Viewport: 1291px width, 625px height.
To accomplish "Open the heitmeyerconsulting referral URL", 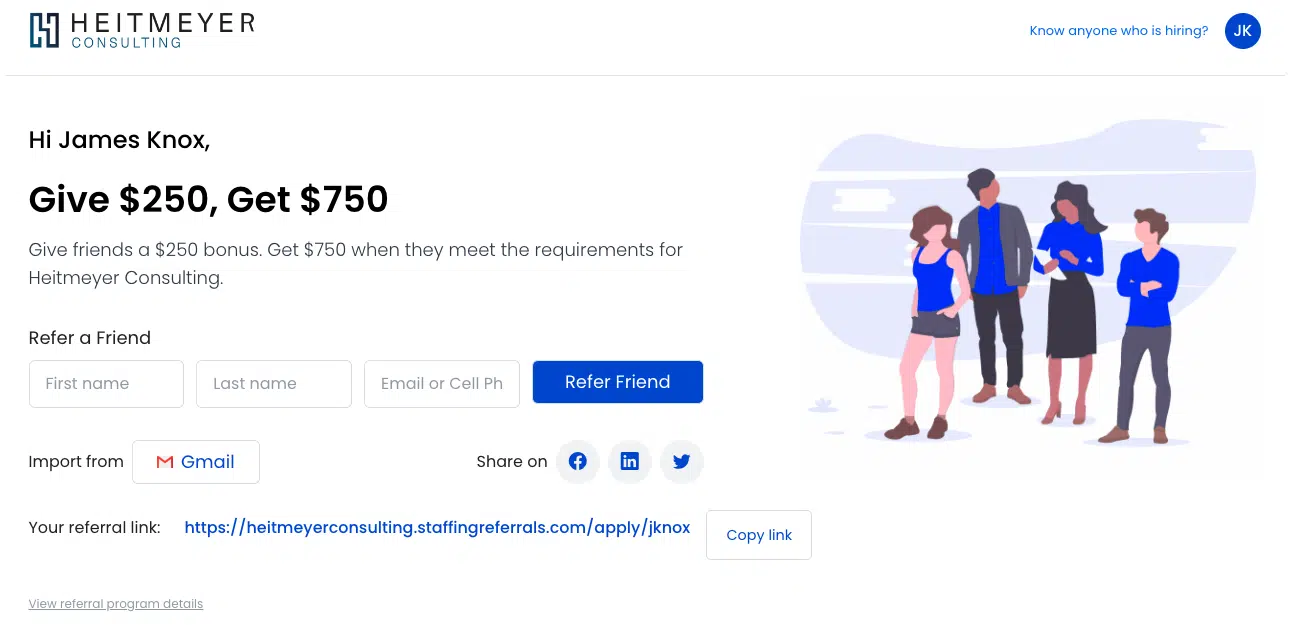I will 437,527.
